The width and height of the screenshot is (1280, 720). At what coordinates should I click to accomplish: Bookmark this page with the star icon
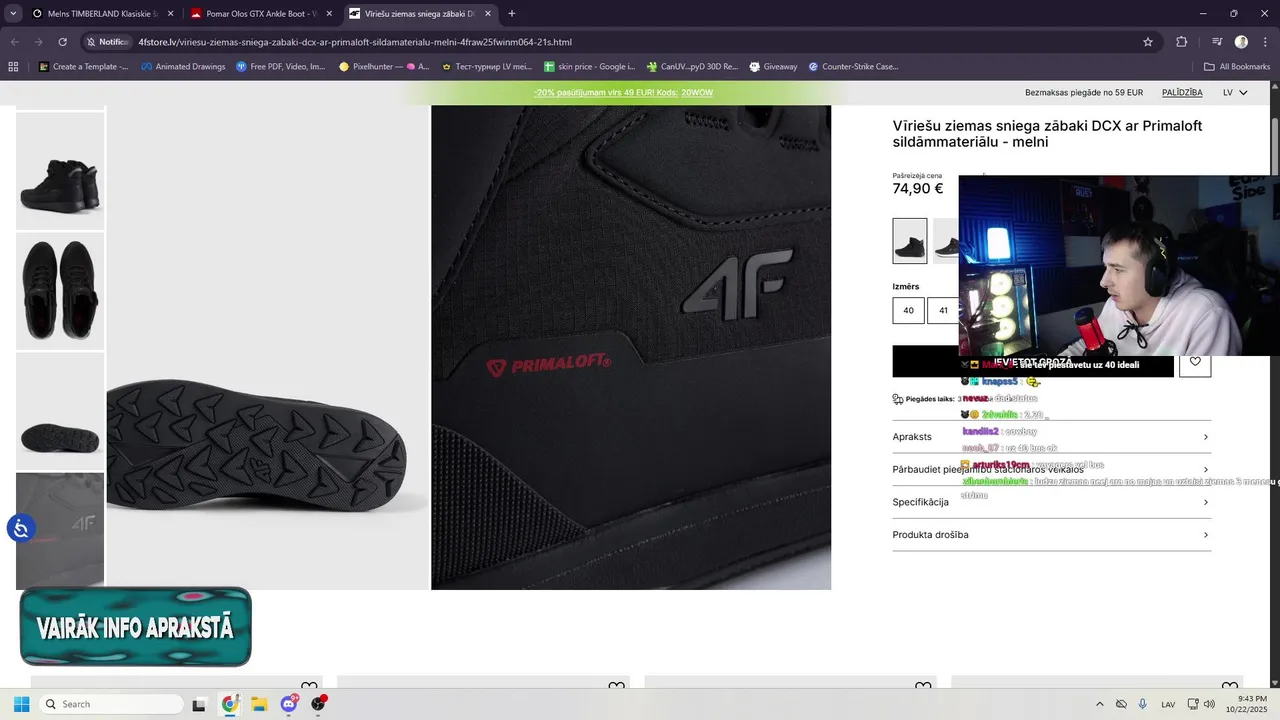(1148, 42)
